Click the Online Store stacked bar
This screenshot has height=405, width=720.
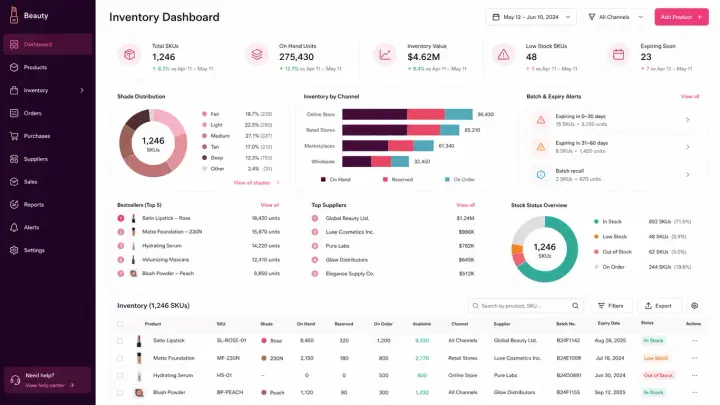(407, 114)
